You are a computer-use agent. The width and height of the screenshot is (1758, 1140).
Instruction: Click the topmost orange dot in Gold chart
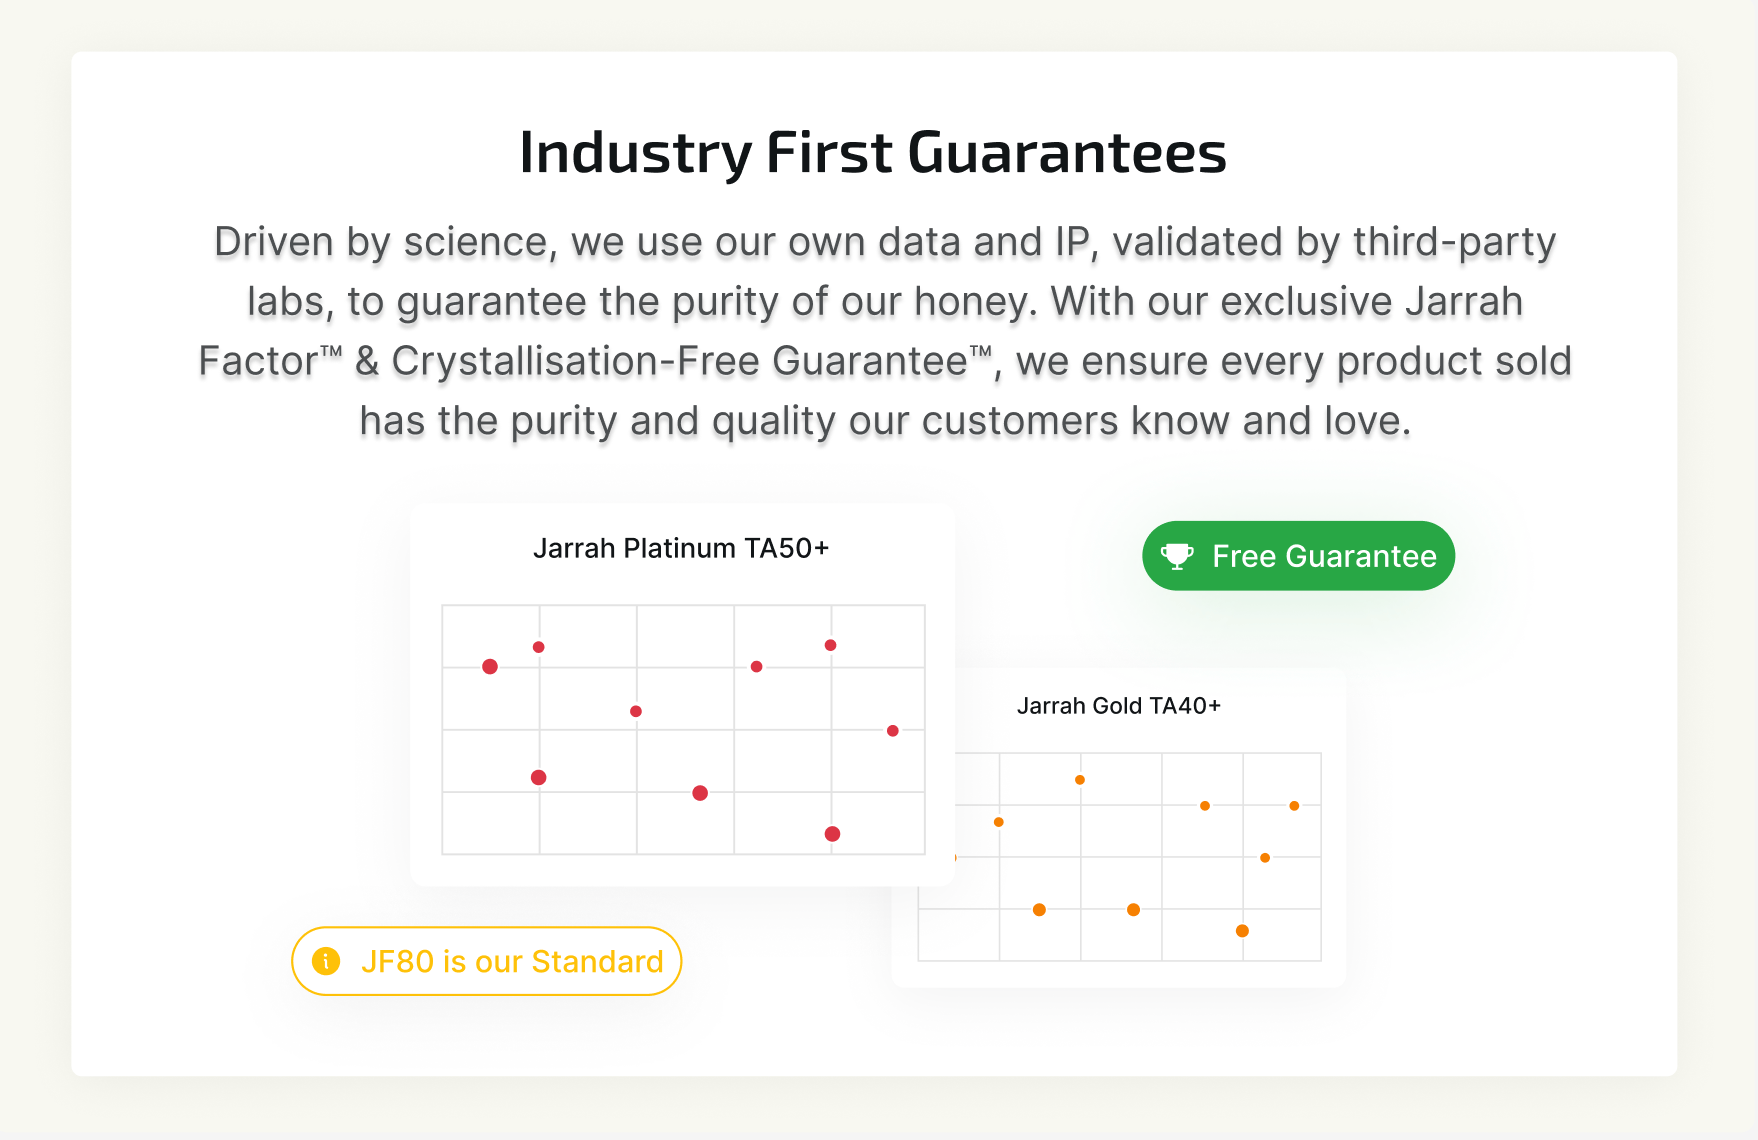1080,780
